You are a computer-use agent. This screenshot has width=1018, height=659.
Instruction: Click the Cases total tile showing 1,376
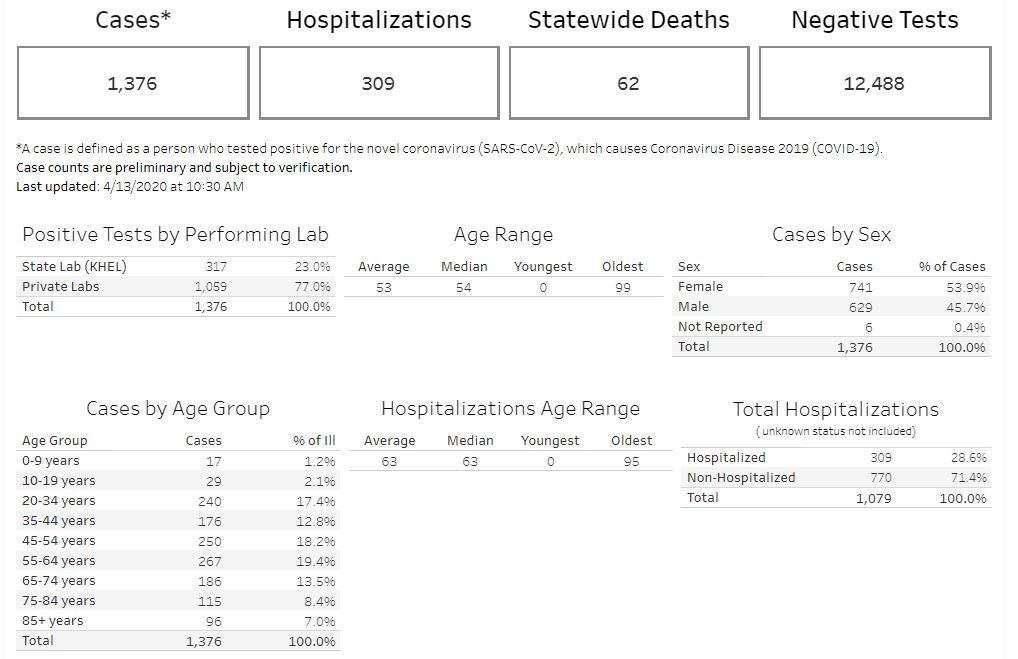(133, 84)
